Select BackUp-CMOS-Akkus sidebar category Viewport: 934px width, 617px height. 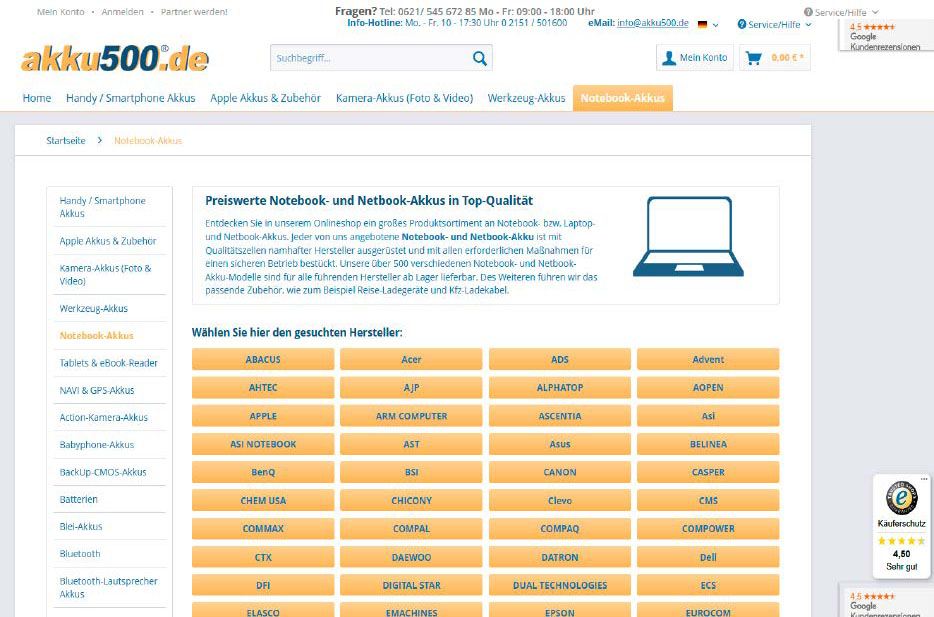[109, 472]
